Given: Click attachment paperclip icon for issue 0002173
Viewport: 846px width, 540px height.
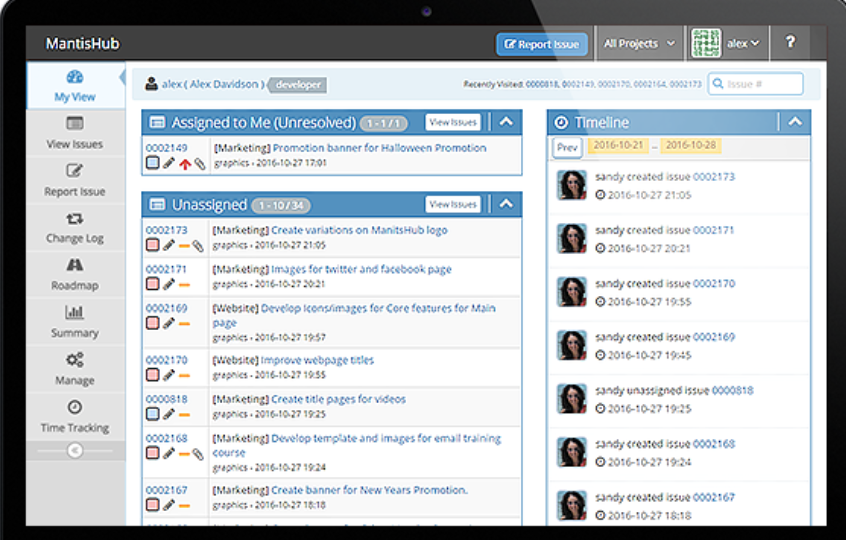Looking at the screenshot, I should (x=199, y=245).
